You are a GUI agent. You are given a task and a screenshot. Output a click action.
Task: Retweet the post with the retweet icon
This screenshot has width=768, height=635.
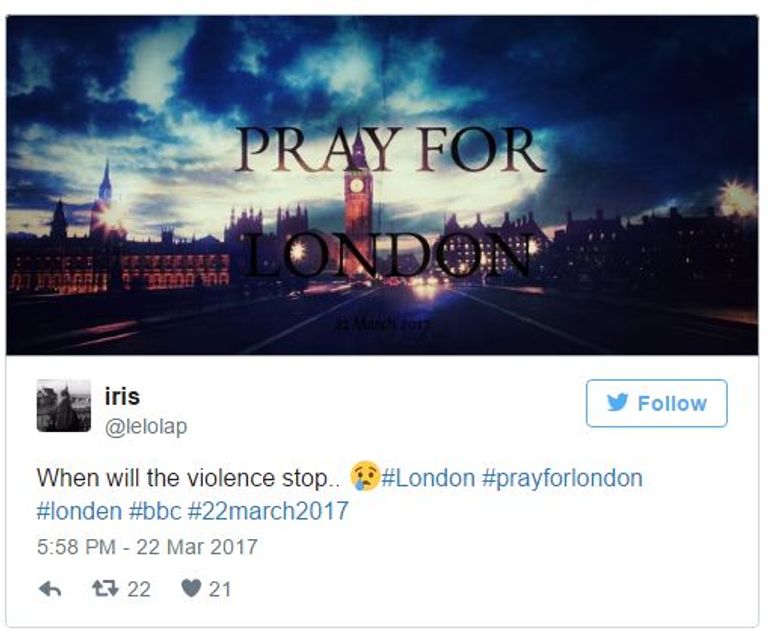click(105, 588)
